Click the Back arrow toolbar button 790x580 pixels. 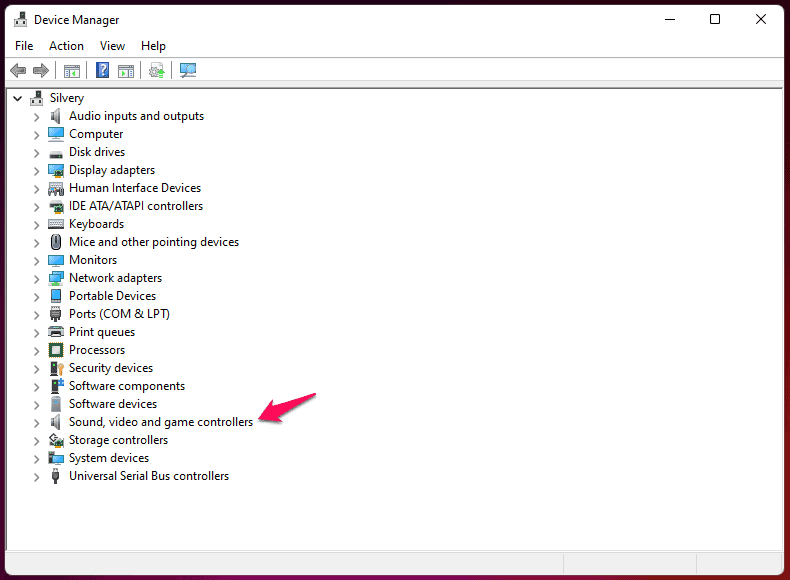click(18, 70)
